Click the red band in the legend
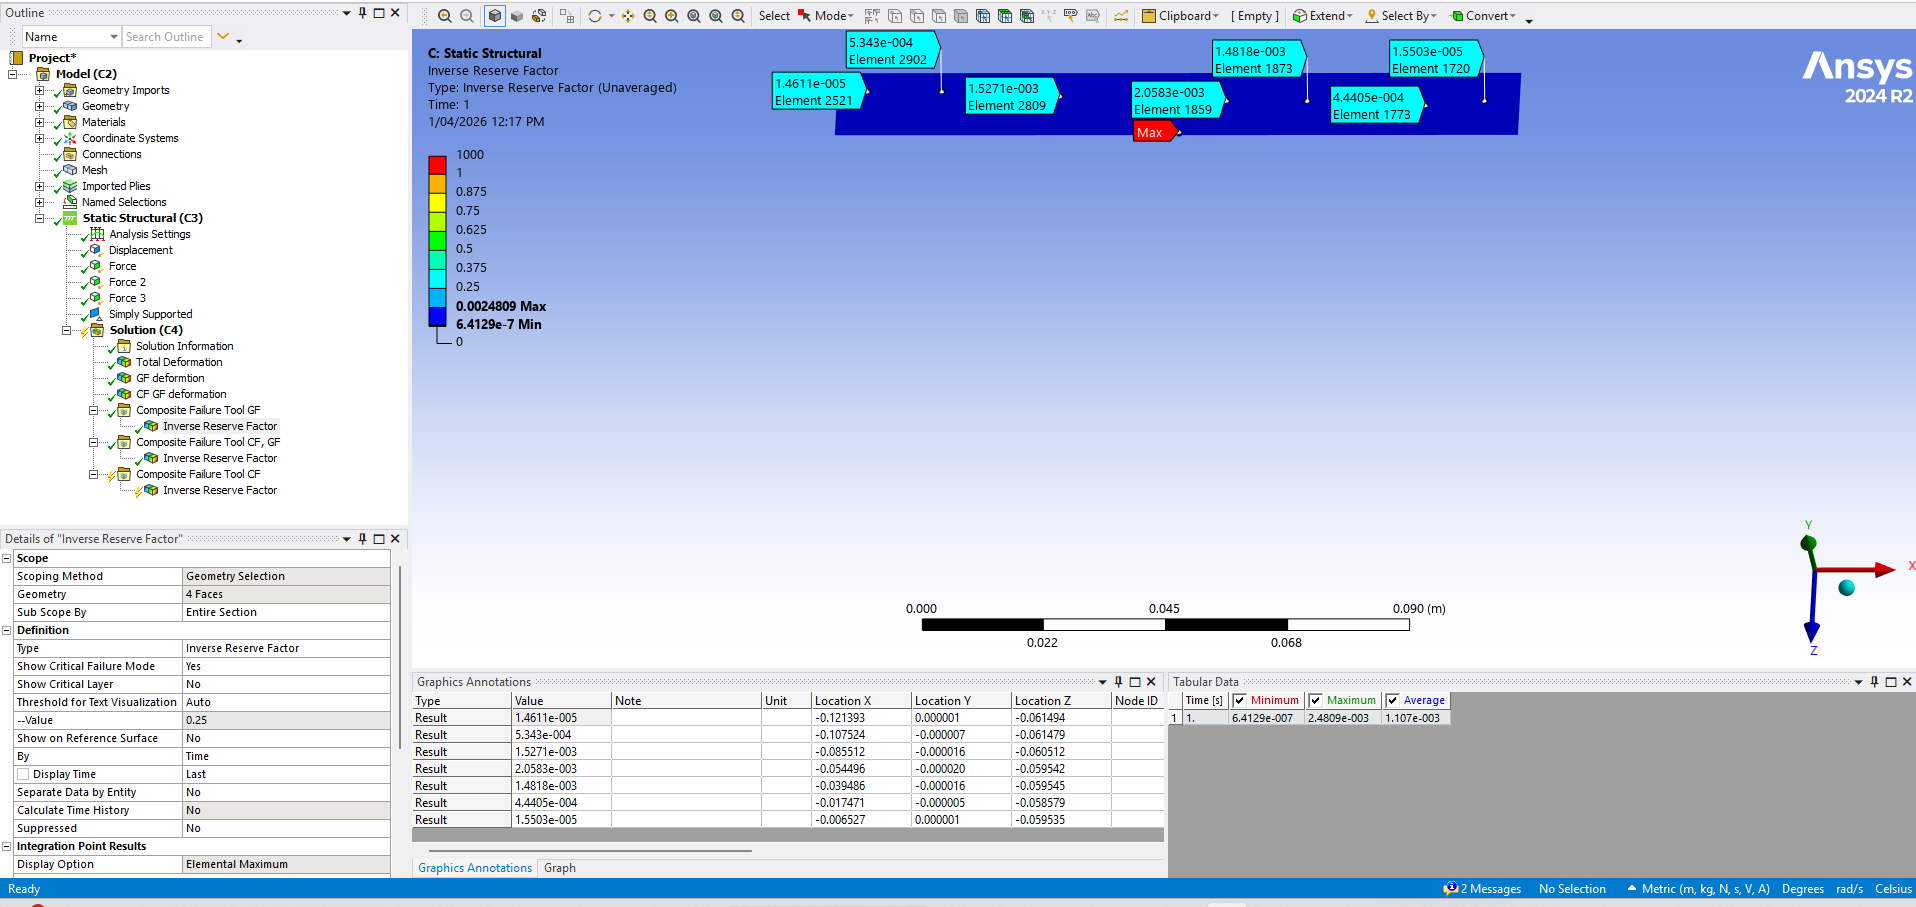 pyautogui.click(x=437, y=165)
